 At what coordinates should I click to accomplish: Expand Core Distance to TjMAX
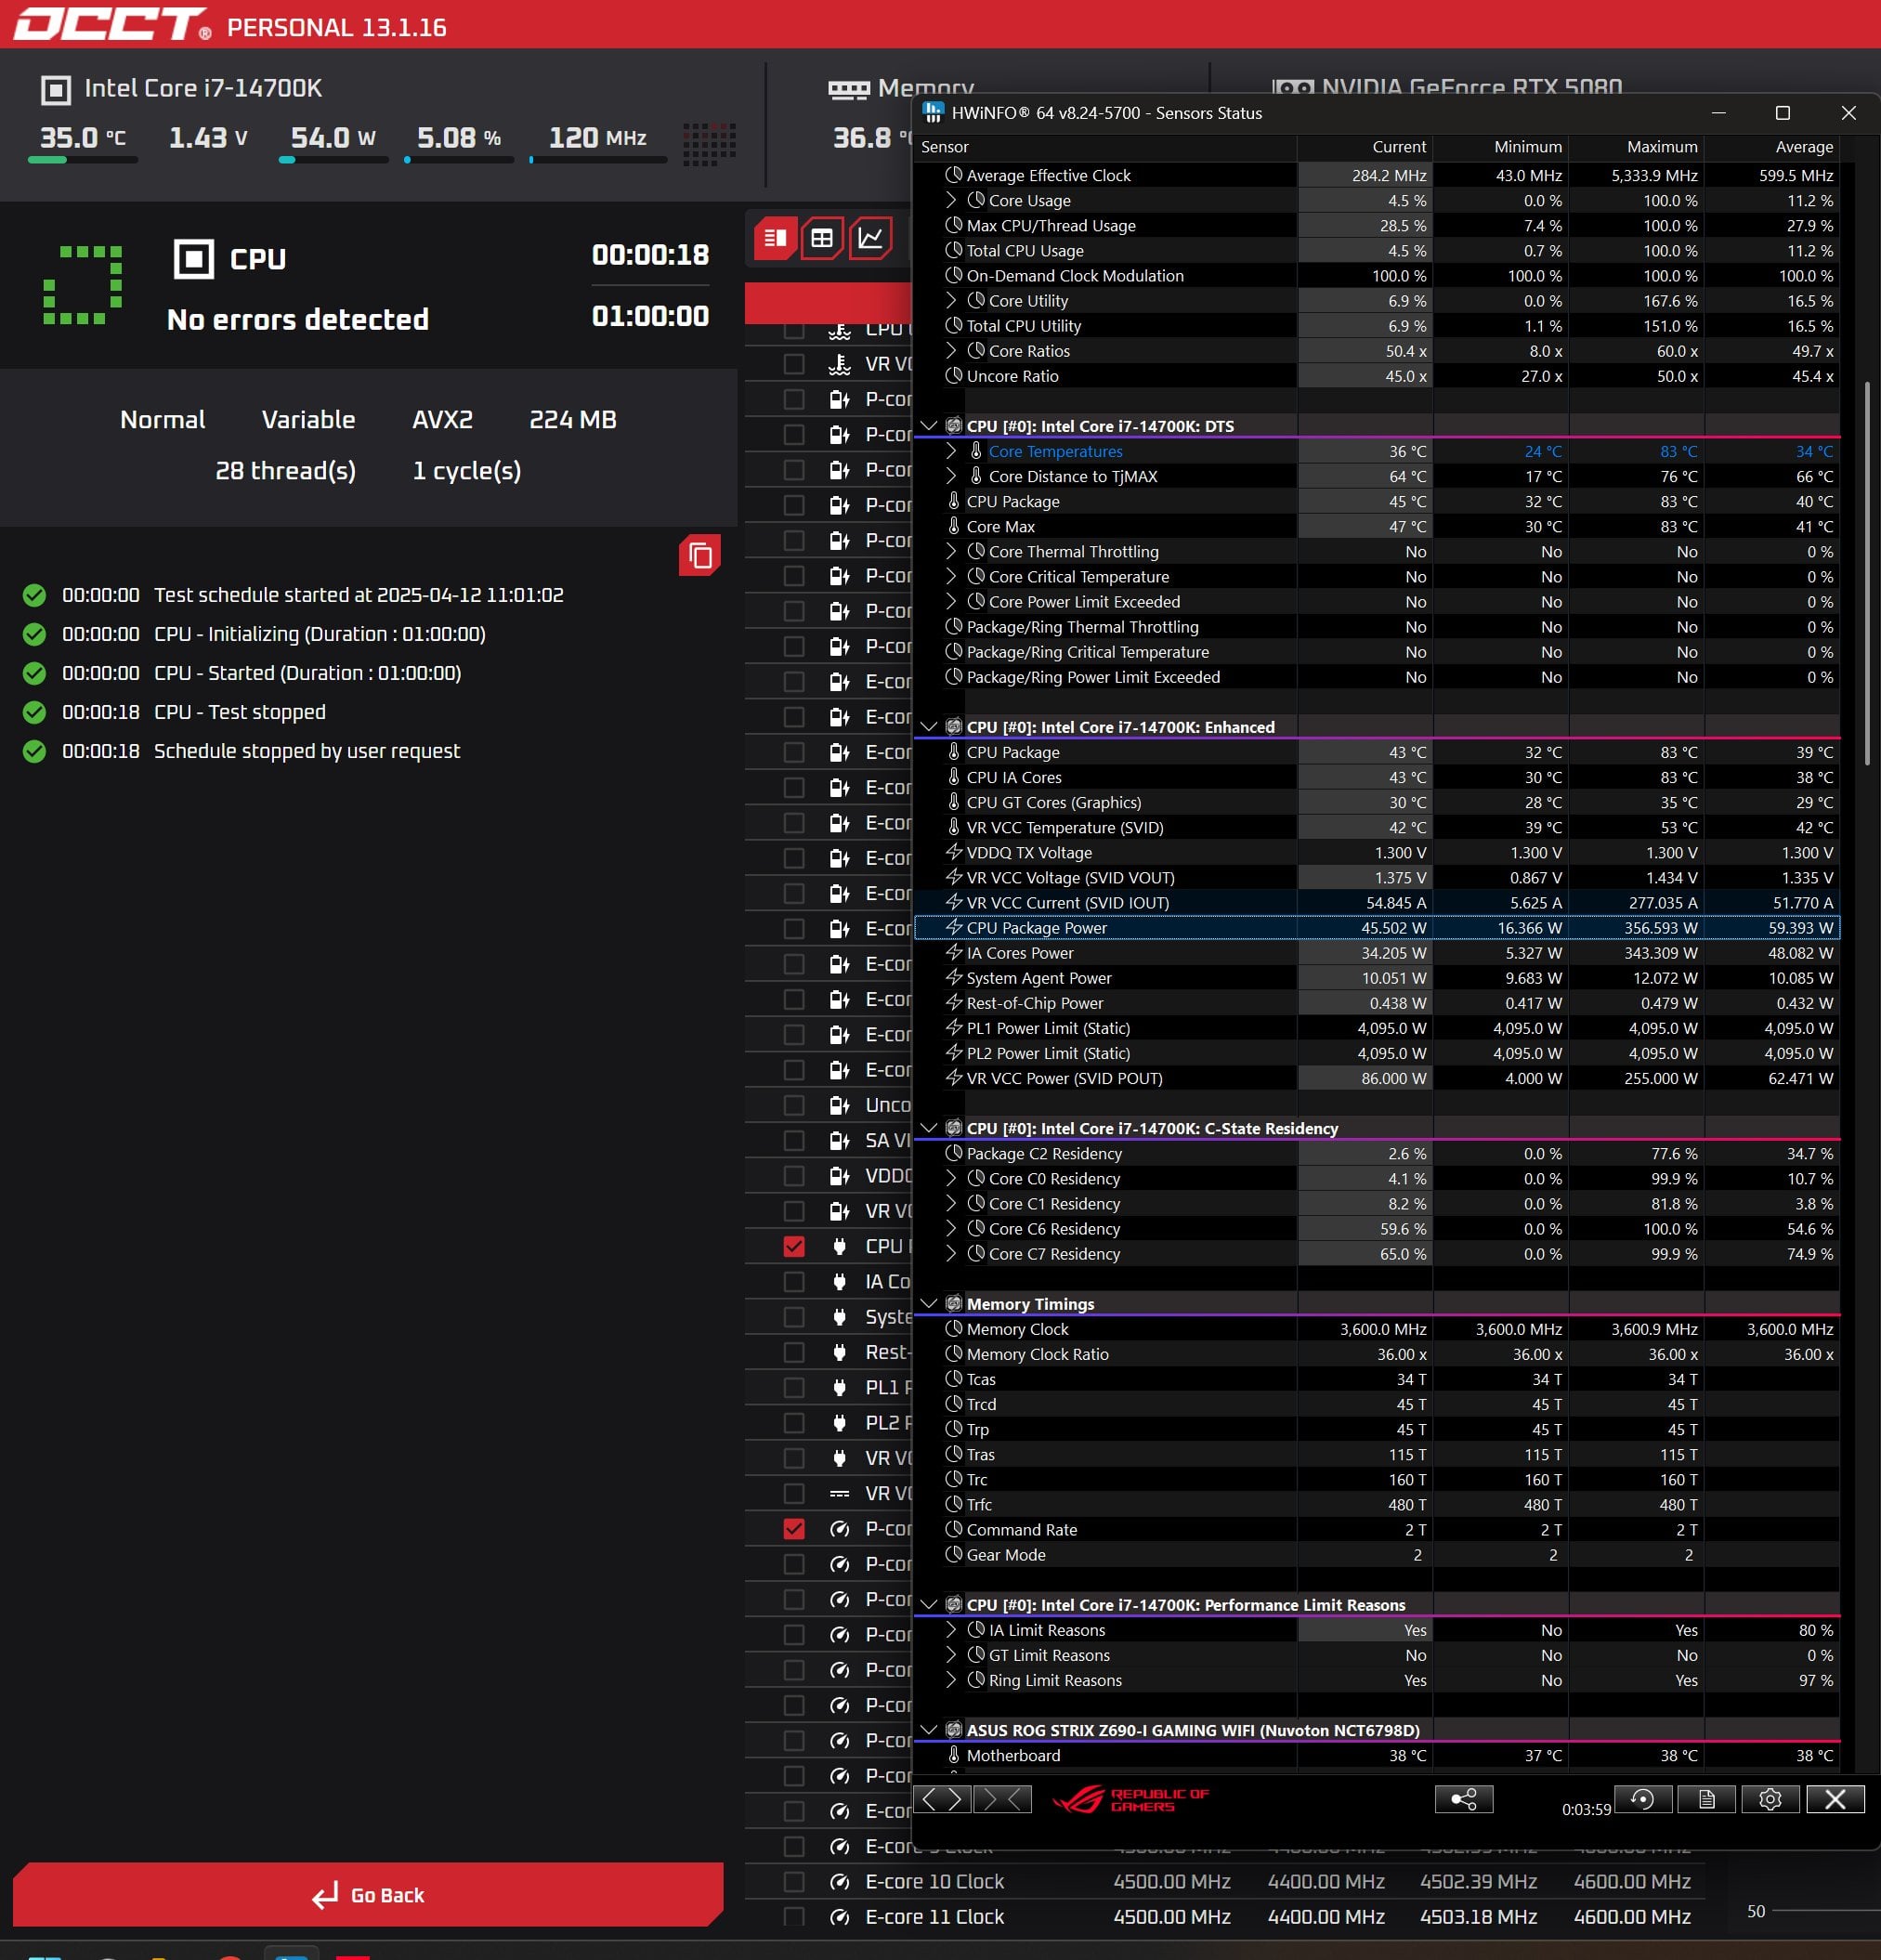pyautogui.click(x=951, y=476)
